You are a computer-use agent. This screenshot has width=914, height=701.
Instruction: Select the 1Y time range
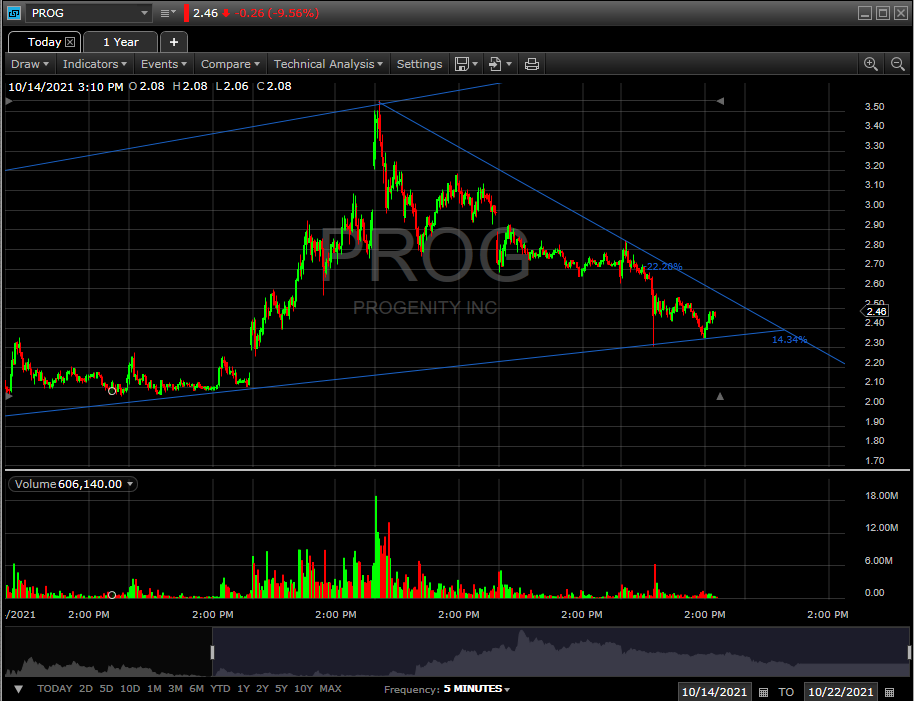click(243, 689)
